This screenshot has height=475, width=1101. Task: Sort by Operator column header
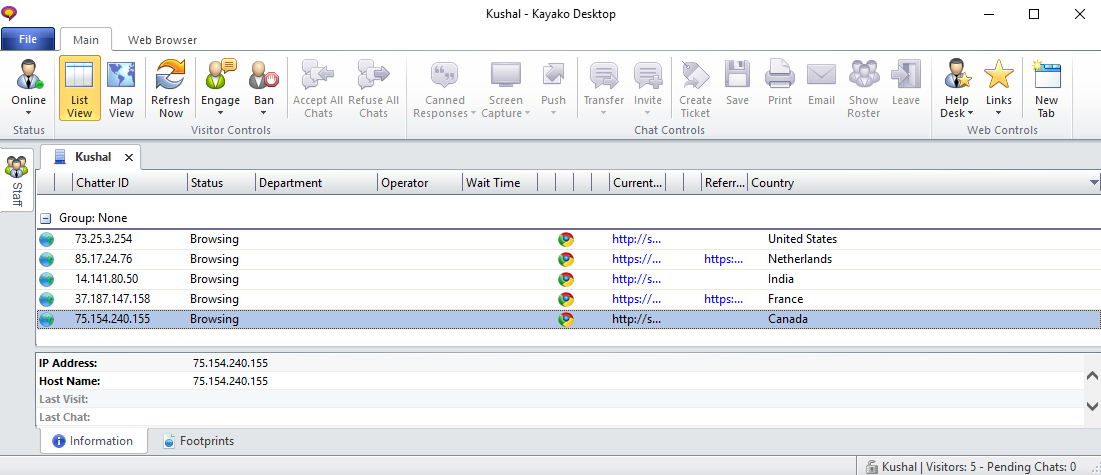[x=419, y=183]
